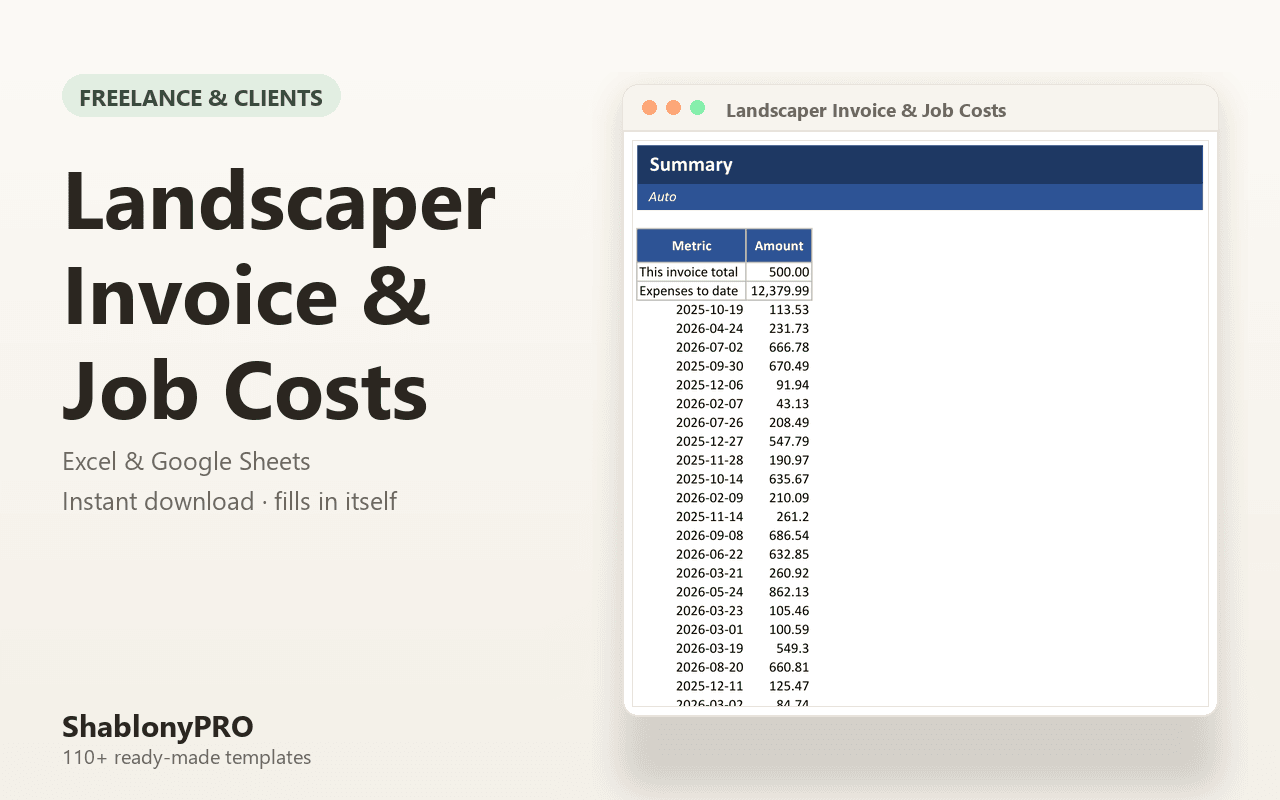Screen dimensions: 1280x800
Task: Select the amount 91.94
Action: pyautogui.click(x=792, y=385)
